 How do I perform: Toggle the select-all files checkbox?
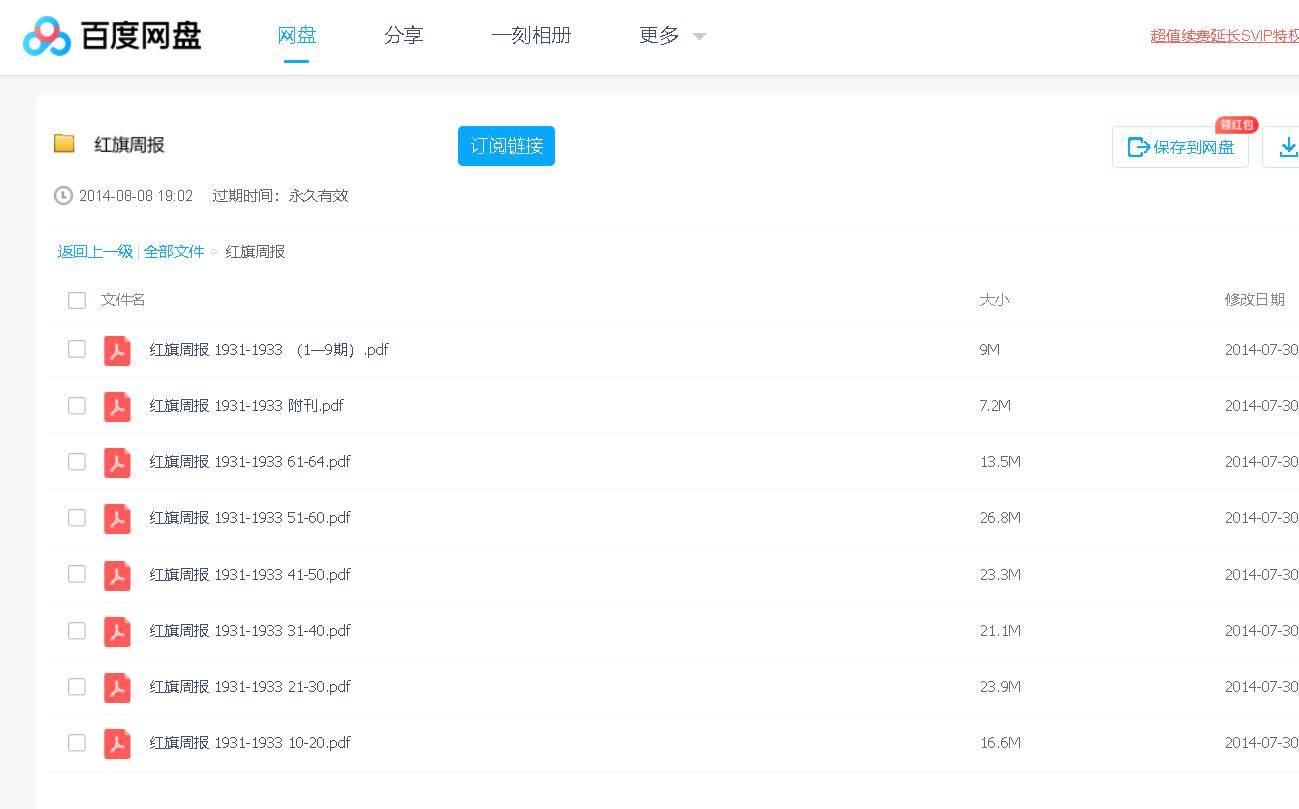pos(77,300)
